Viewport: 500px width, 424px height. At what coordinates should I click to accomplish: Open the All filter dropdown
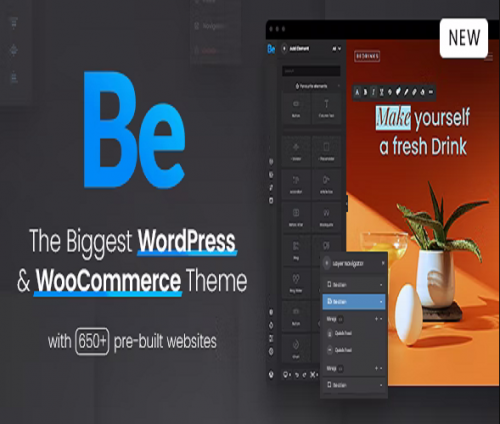(x=337, y=49)
